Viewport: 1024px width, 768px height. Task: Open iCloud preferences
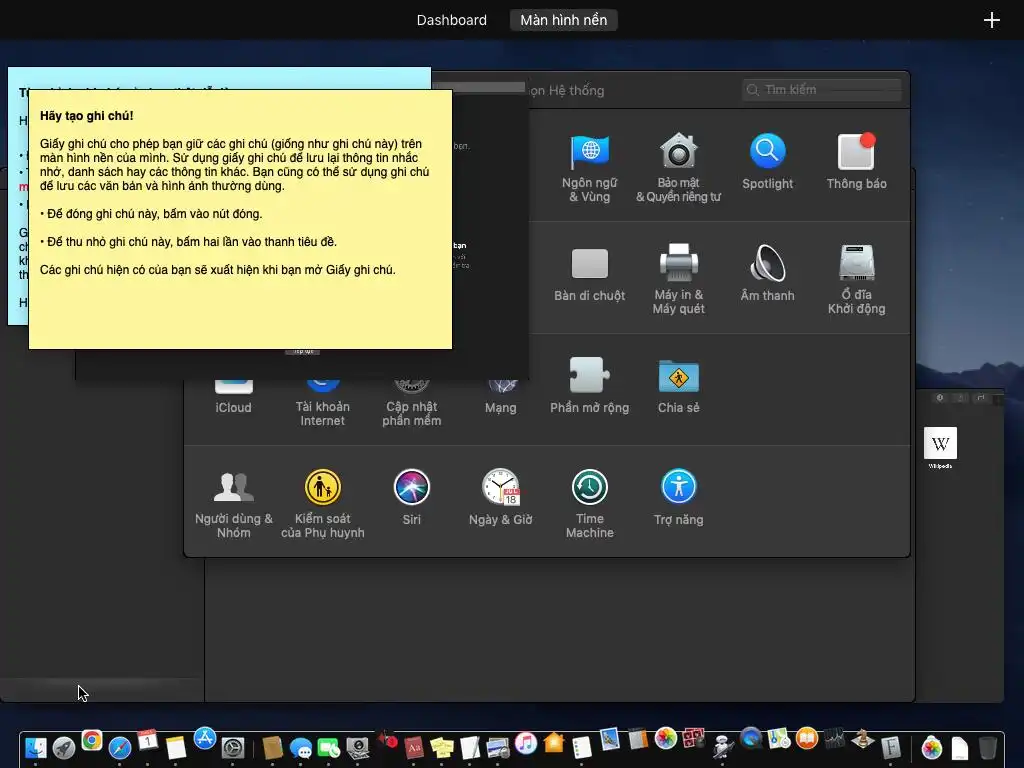[x=233, y=398]
